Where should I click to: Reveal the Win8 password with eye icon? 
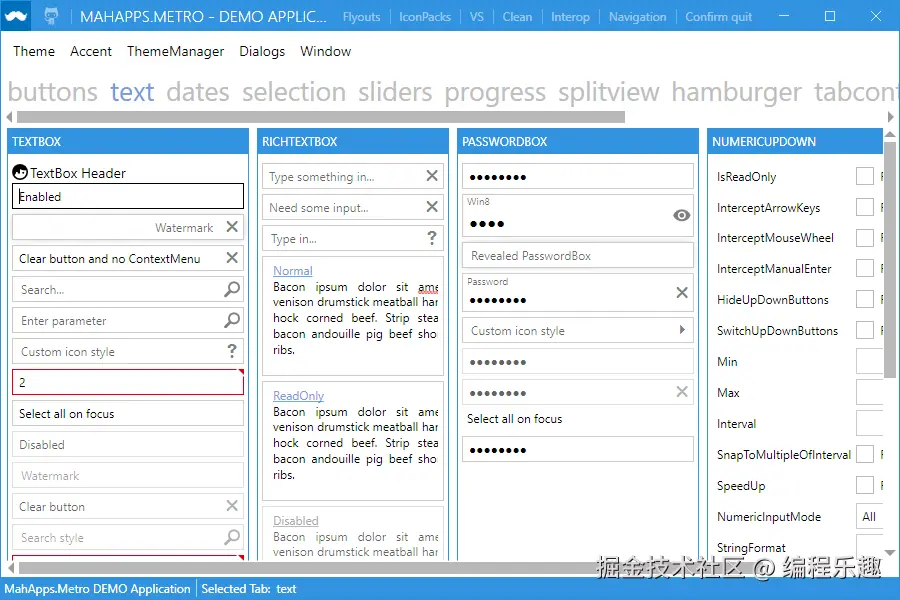coord(681,215)
